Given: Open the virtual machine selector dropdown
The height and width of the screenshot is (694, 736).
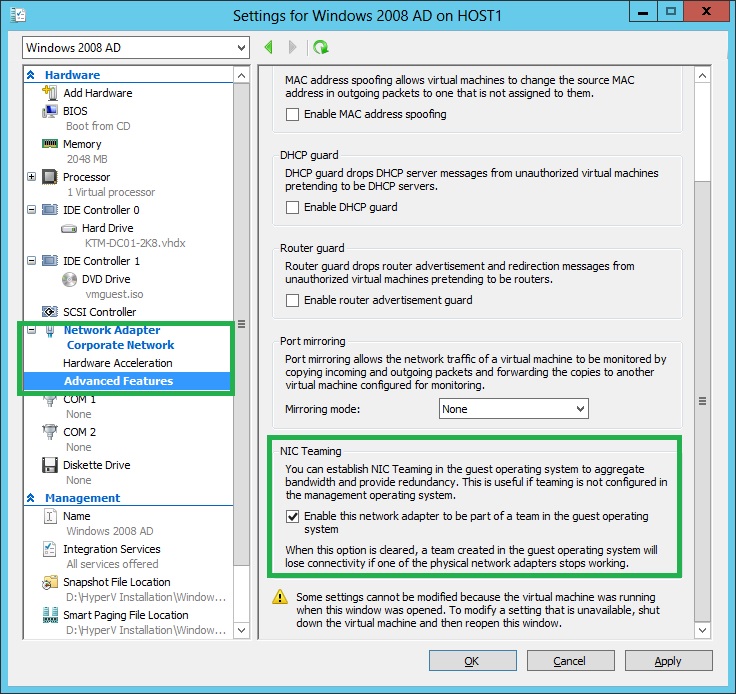Looking at the screenshot, I should click(x=136, y=48).
